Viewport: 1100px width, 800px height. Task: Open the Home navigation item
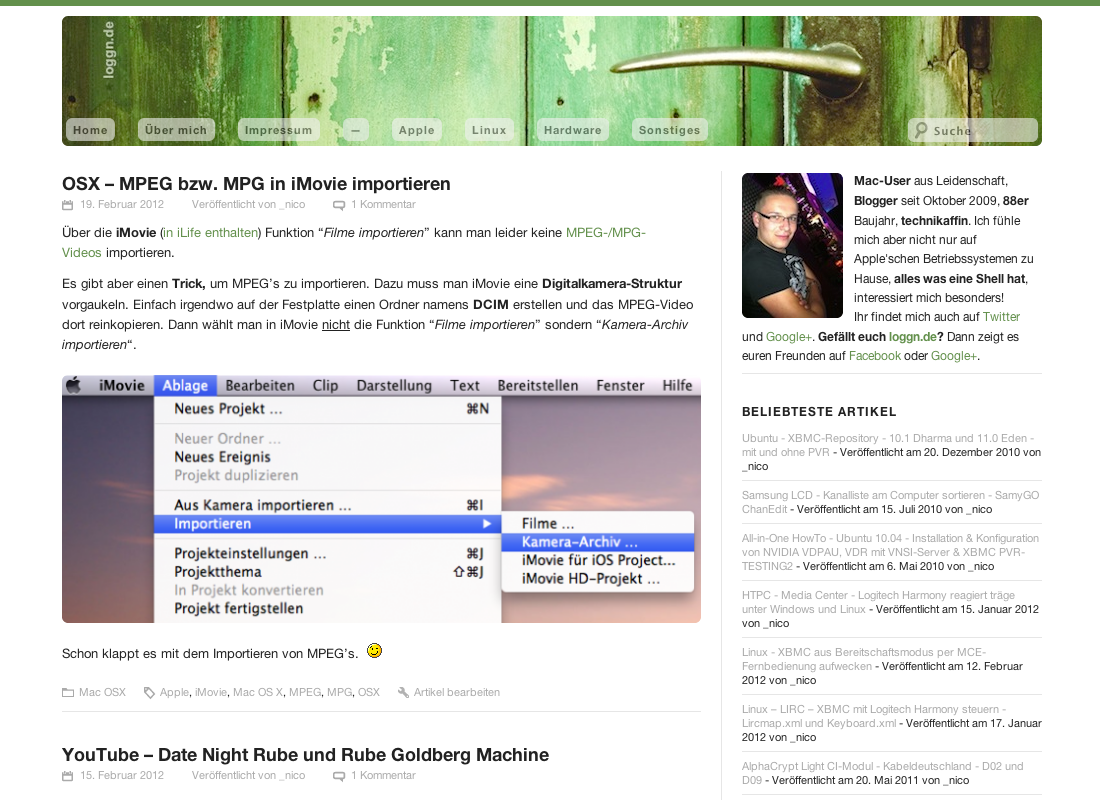(90, 130)
